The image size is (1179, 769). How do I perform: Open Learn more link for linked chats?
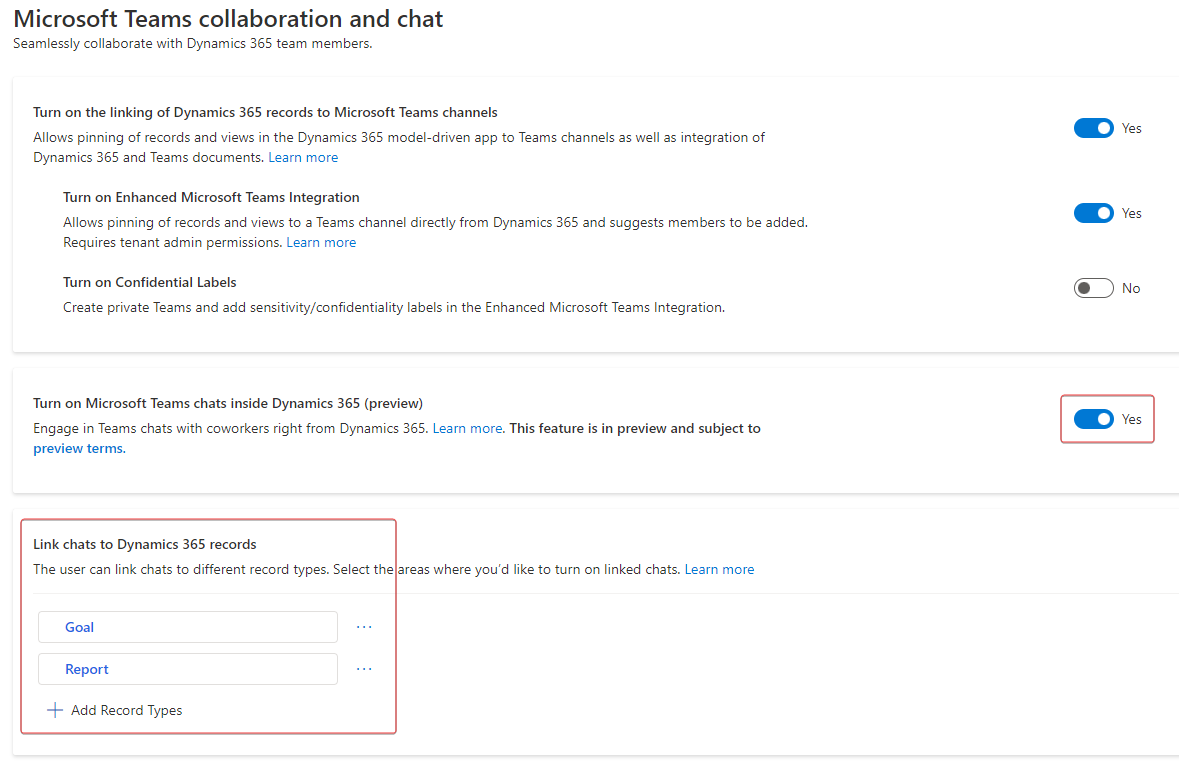coord(719,569)
